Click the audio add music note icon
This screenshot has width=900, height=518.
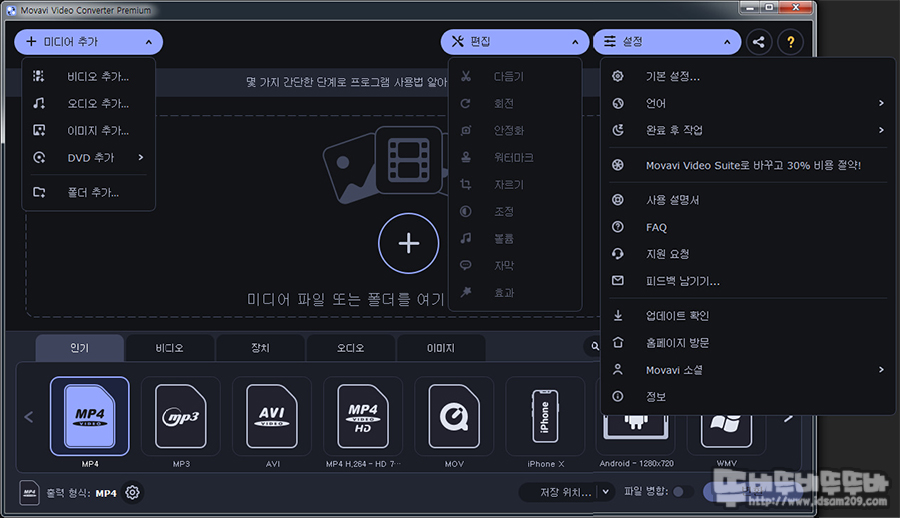pos(38,103)
